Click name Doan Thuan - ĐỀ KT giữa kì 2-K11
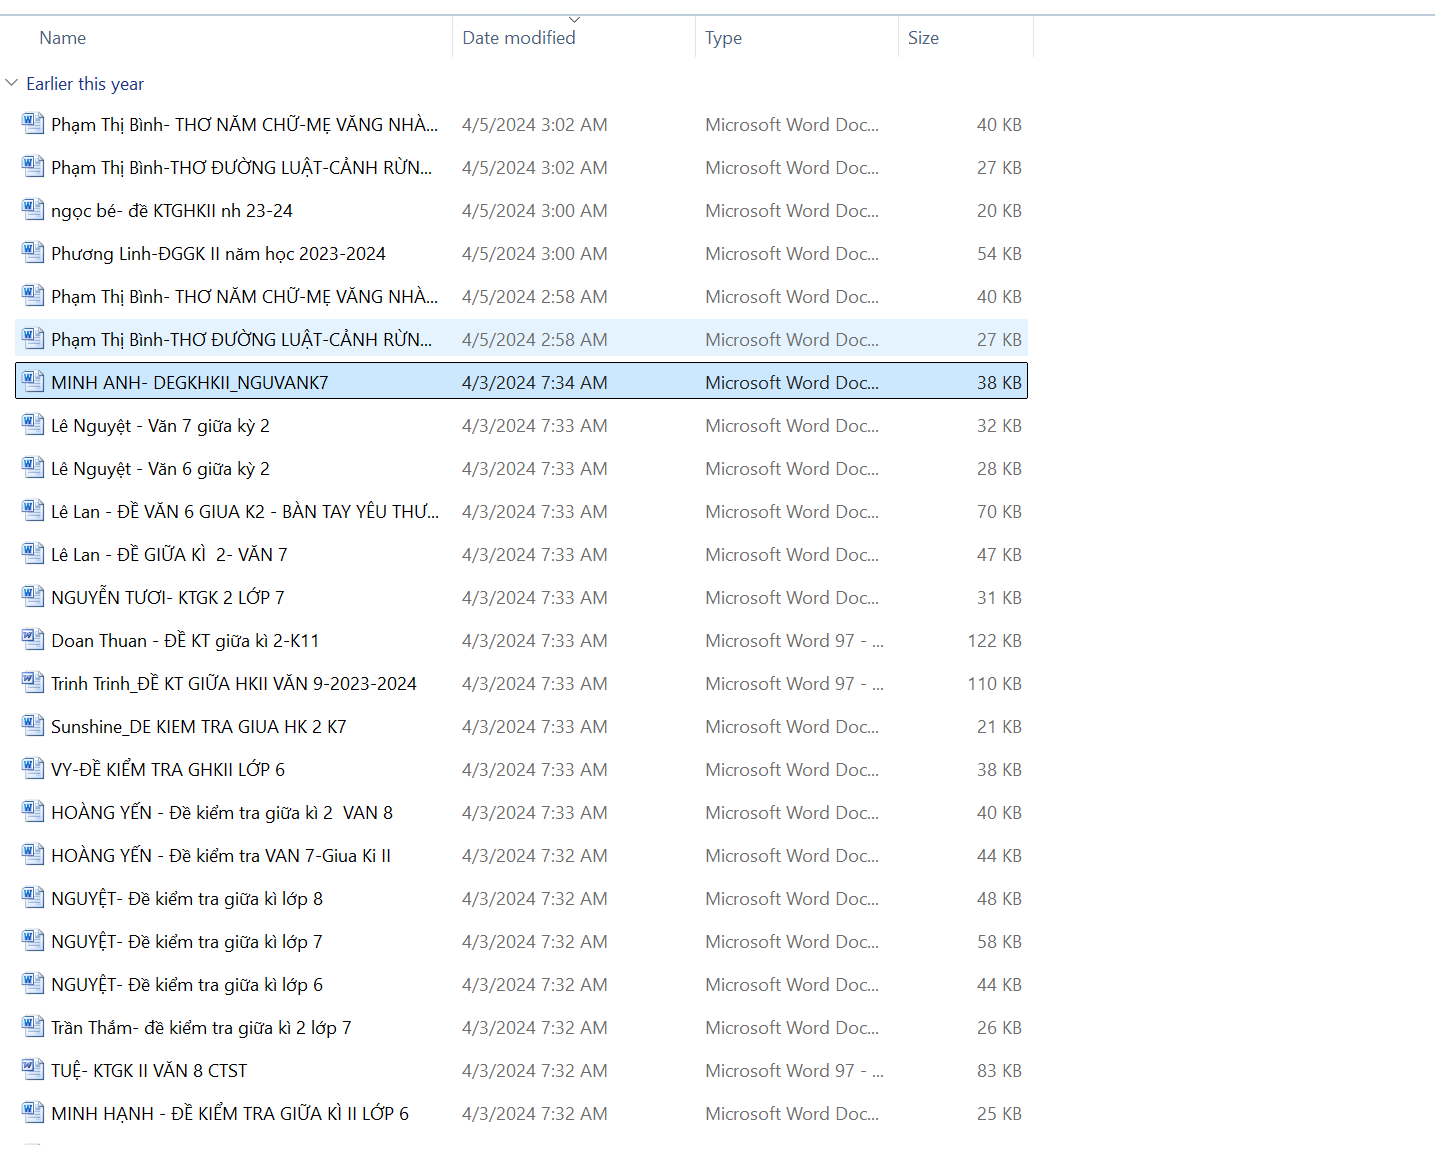 (x=185, y=641)
